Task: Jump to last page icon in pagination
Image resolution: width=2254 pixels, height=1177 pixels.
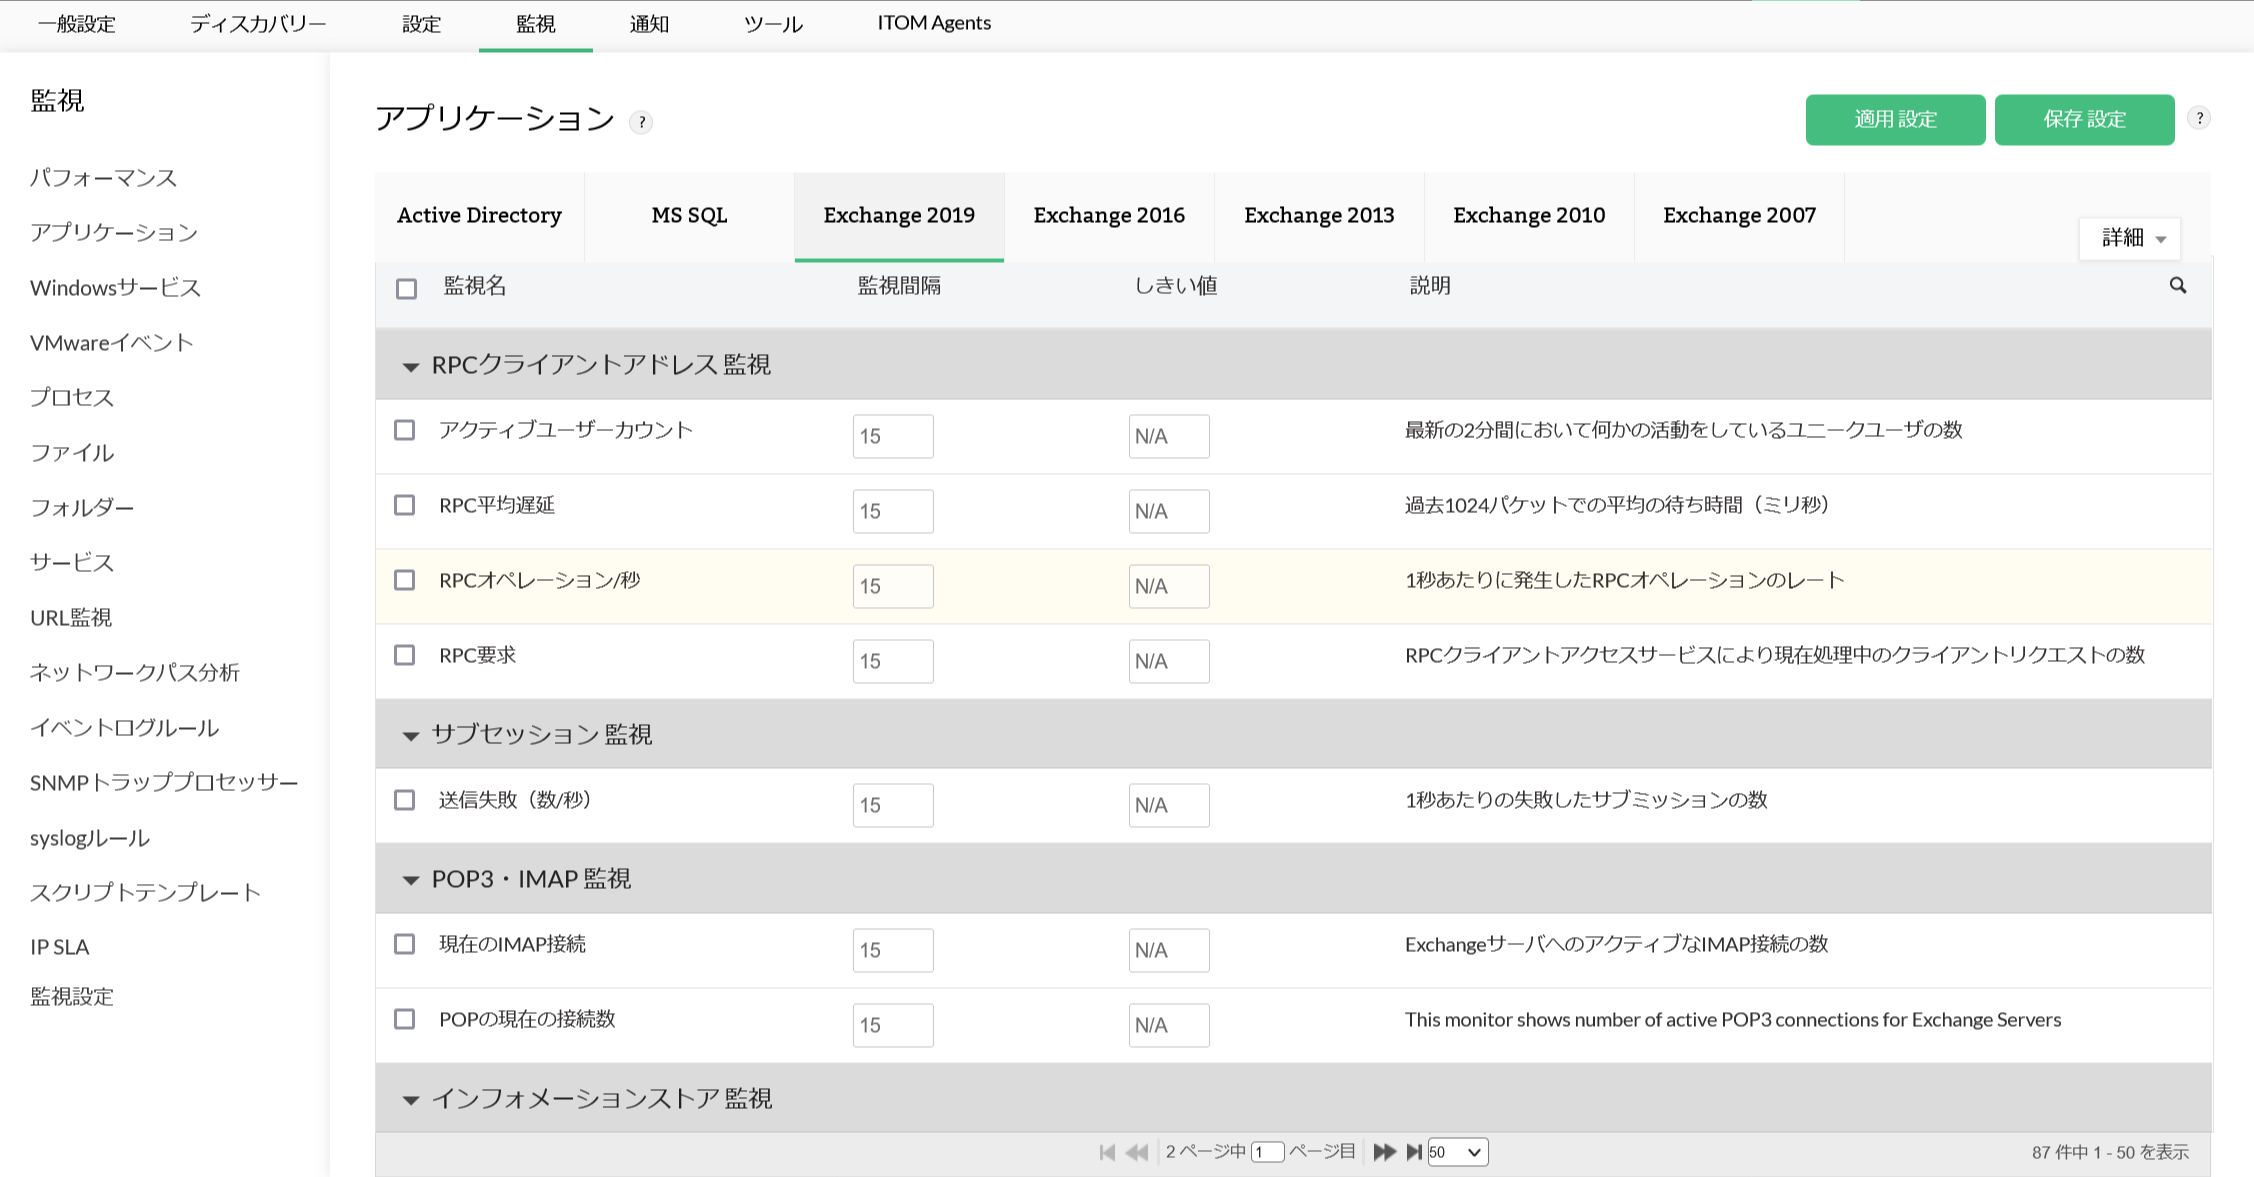Action: click(x=1414, y=1152)
